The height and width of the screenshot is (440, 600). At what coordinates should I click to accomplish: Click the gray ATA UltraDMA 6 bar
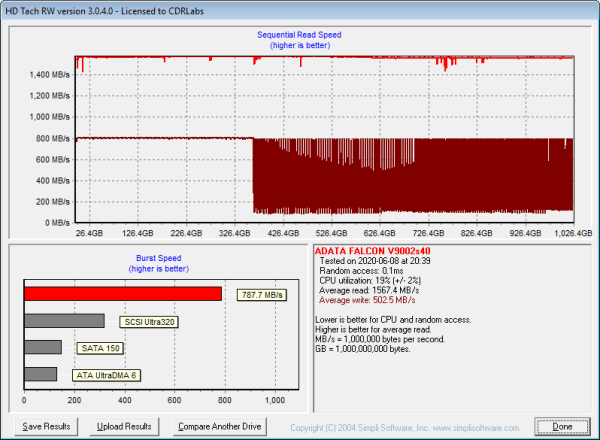coord(40,375)
